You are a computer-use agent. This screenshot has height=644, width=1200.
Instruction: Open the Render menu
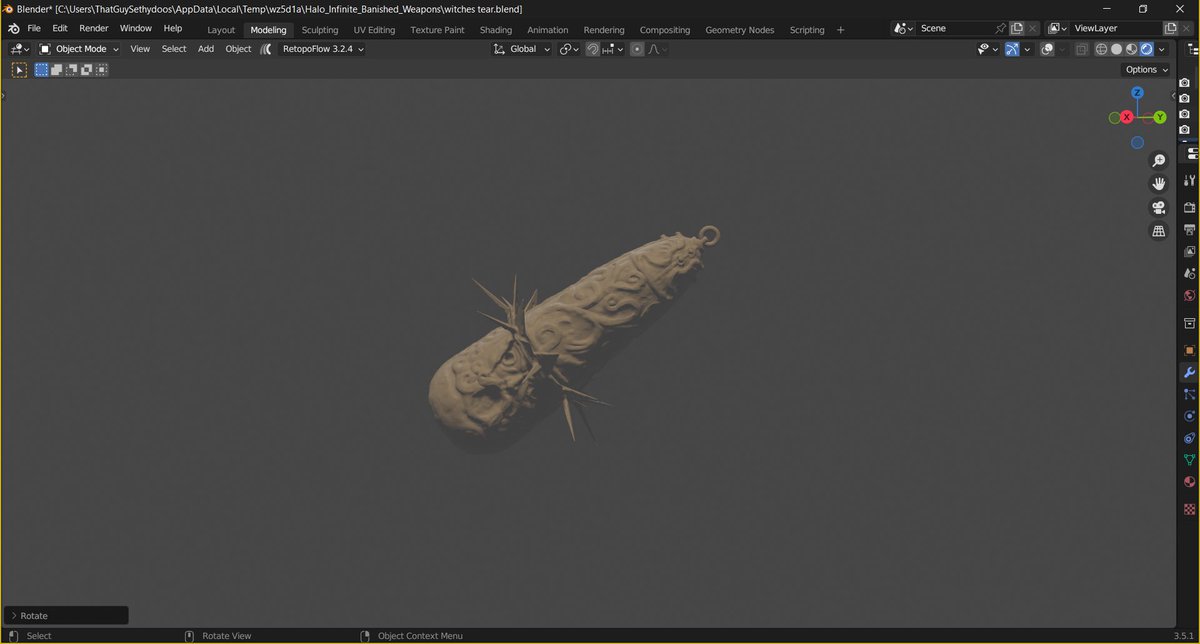(x=93, y=29)
